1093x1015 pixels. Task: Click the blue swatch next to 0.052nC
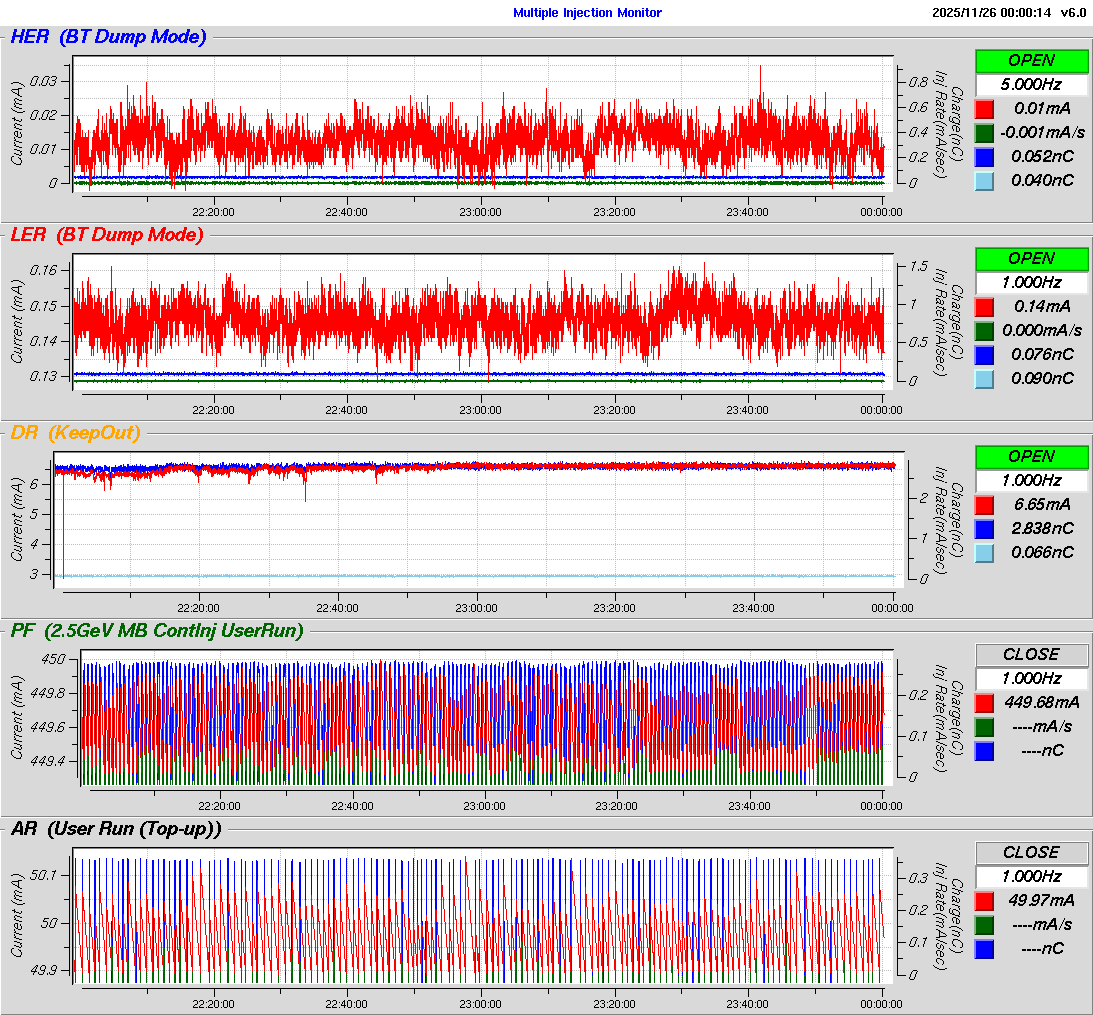985,157
